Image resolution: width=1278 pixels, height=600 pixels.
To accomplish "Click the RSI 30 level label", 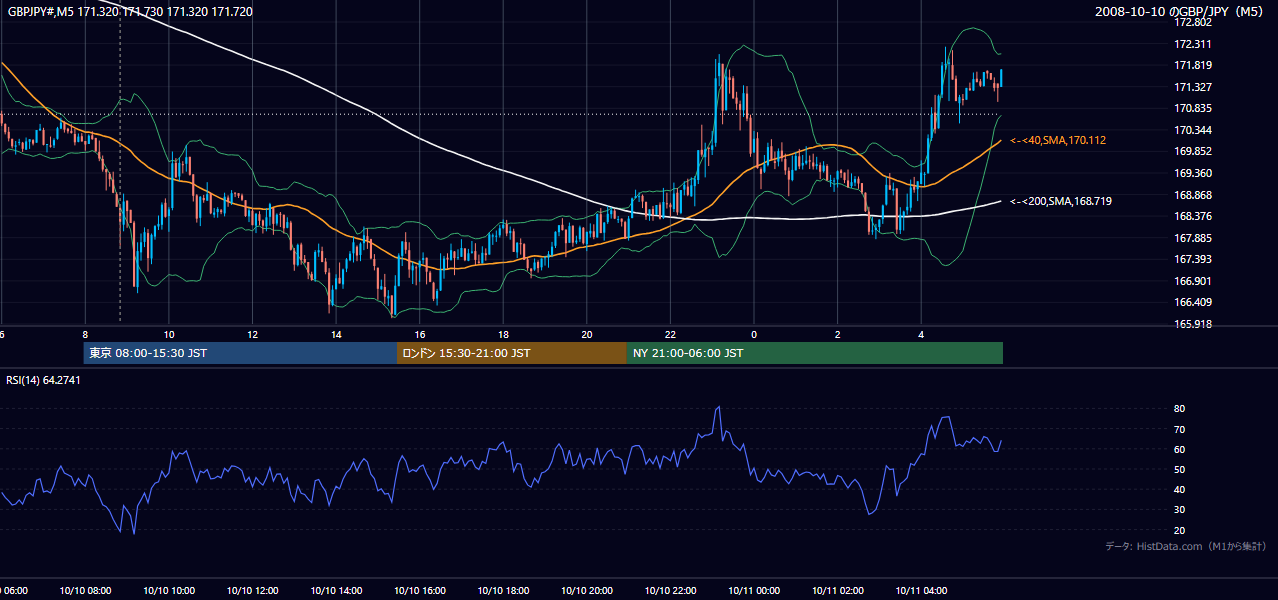I will 1180,510.
